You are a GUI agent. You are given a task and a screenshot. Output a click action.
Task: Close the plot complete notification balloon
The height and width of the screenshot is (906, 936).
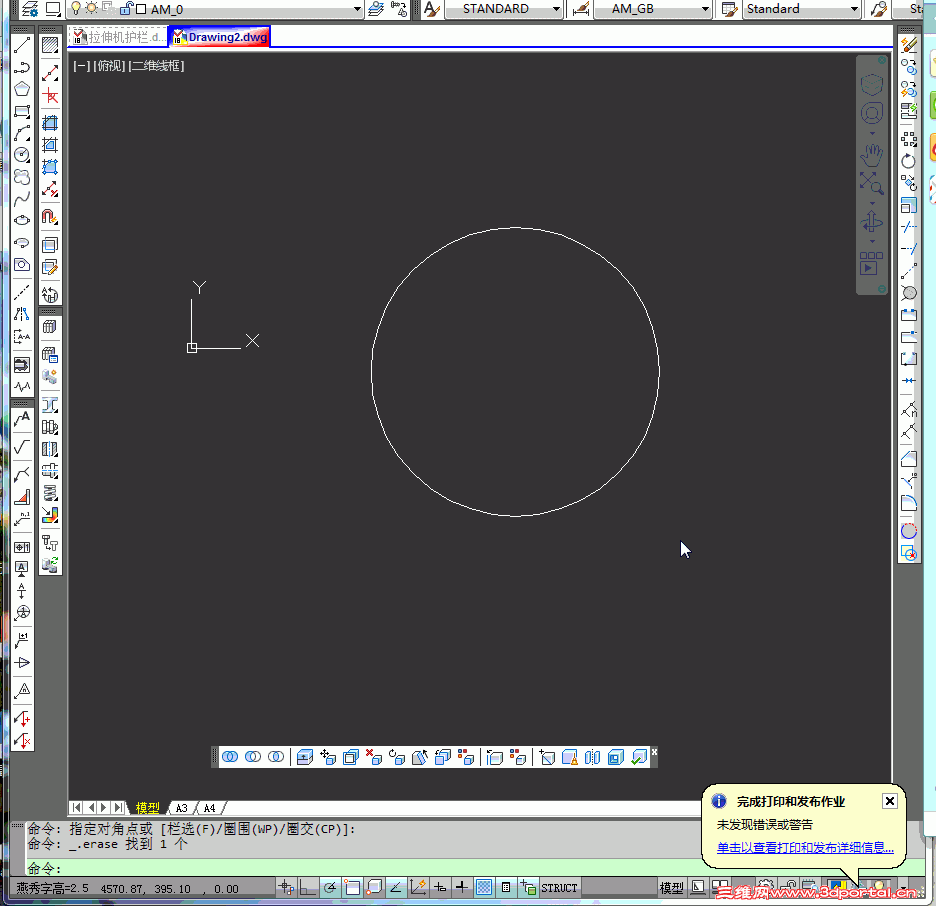(889, 801)
